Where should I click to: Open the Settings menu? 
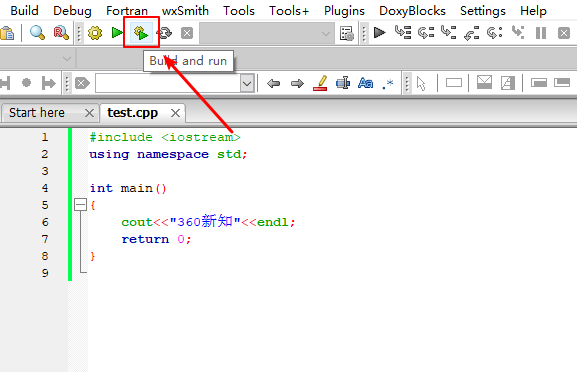coord(482,11)
